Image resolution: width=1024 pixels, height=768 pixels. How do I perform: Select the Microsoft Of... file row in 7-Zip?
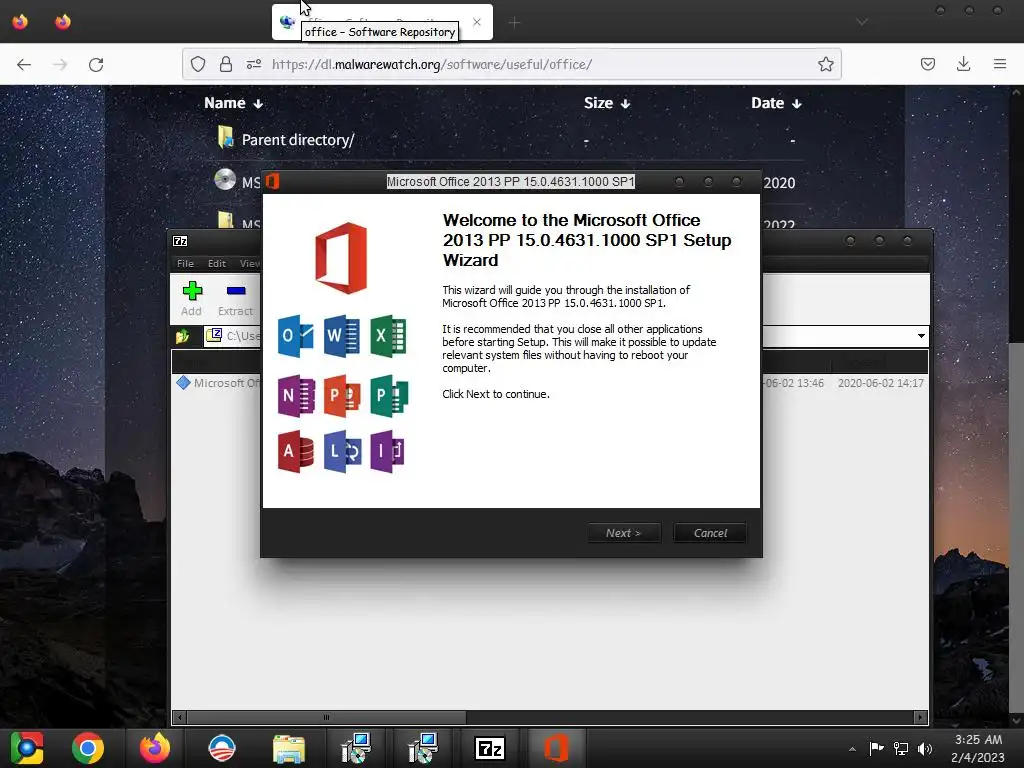coord(549,383)
